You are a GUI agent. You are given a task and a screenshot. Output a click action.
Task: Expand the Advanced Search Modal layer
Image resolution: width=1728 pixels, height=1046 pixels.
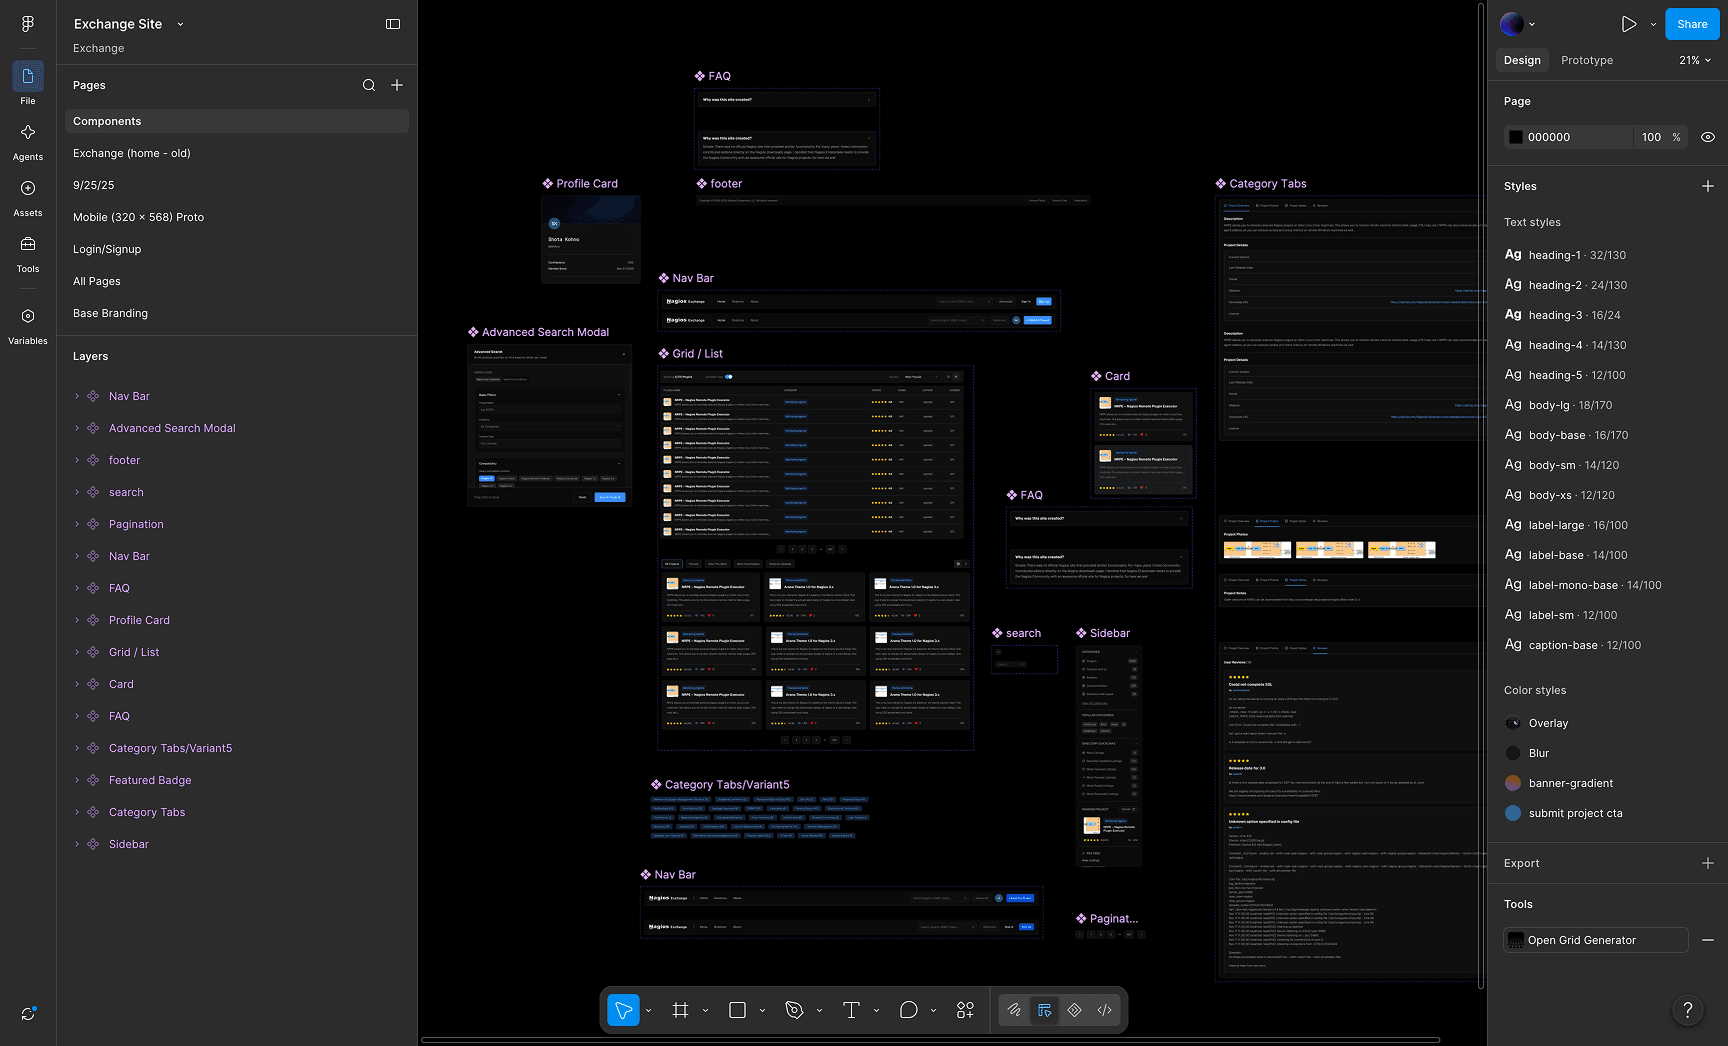point(77,428)
